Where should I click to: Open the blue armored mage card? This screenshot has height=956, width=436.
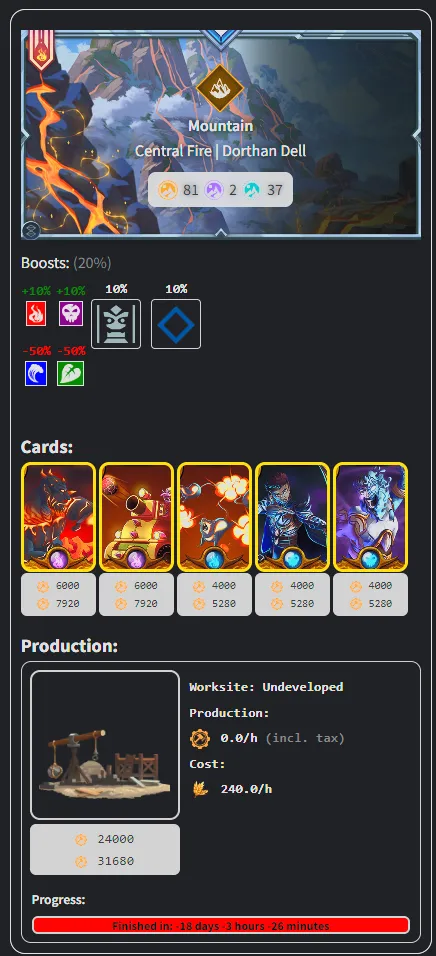[293, 517]
